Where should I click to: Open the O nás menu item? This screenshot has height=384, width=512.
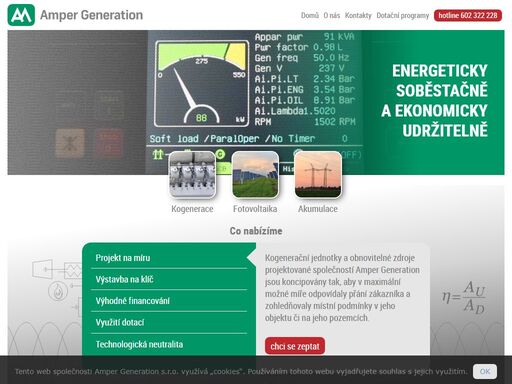click(332, 15)
